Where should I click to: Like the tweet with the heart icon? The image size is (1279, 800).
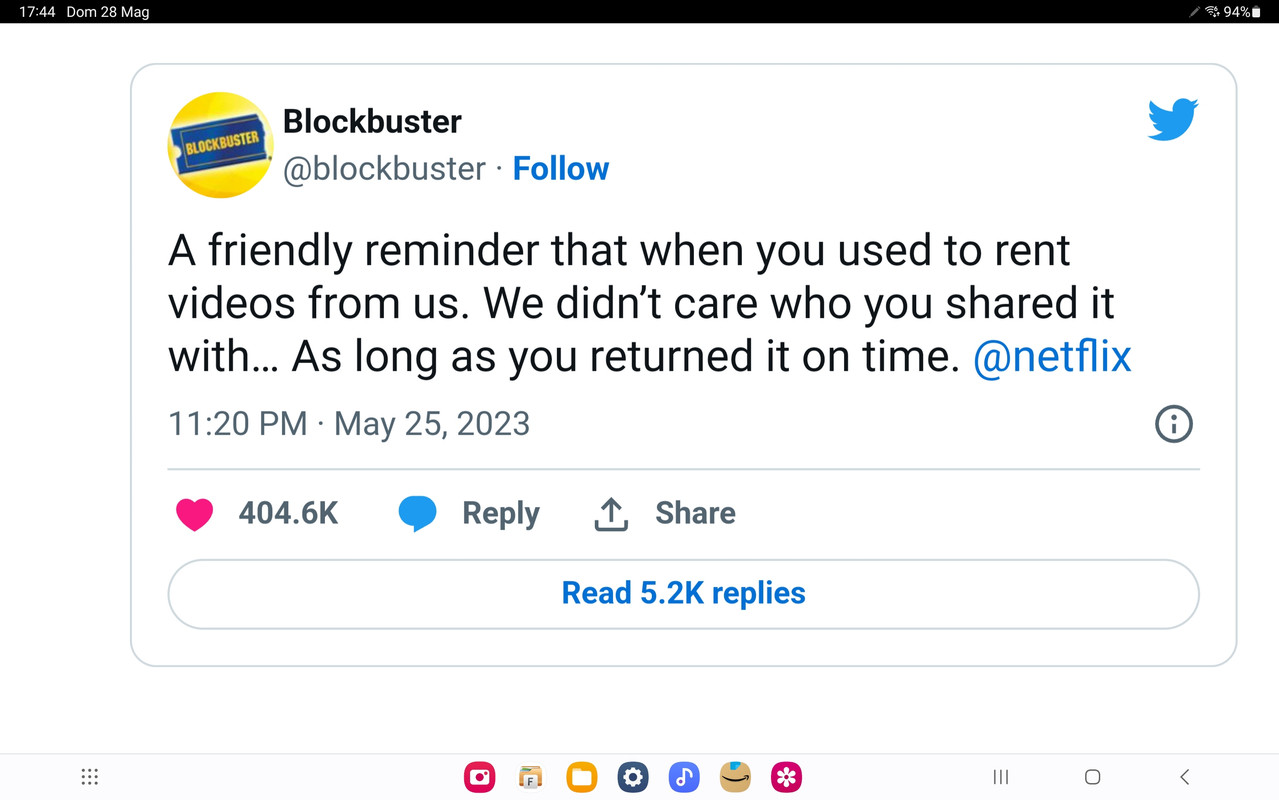click(194, 514)
